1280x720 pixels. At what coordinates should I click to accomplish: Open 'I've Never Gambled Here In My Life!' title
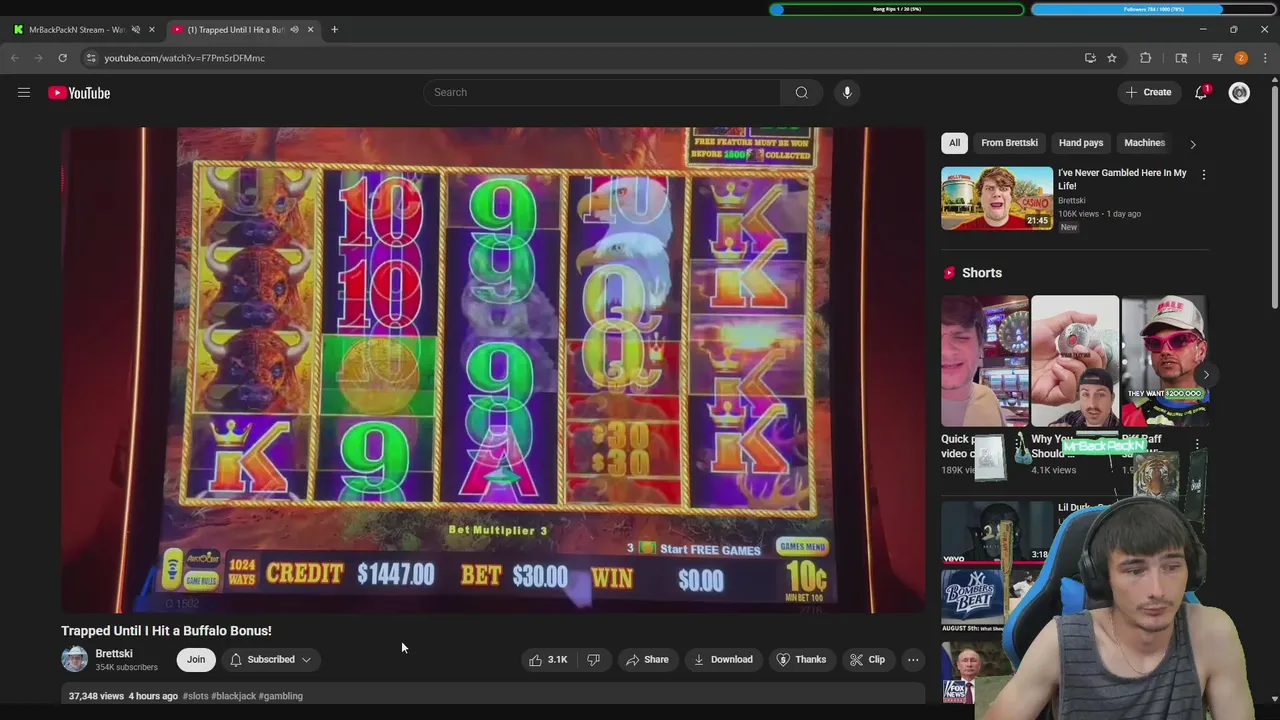pyautogui.click(x=1122, y=179)
